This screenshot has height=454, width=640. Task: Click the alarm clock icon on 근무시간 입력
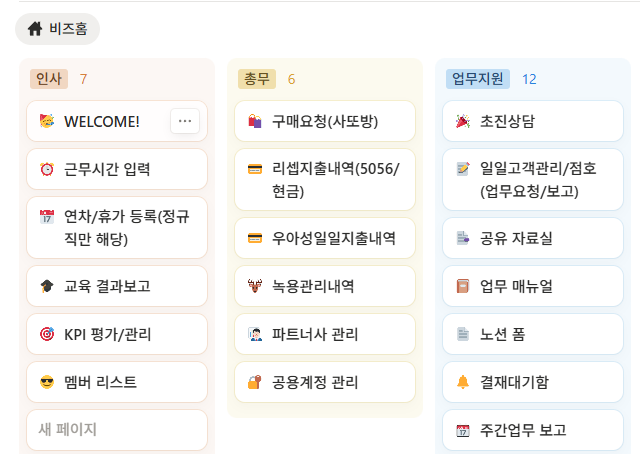(47, 169)
